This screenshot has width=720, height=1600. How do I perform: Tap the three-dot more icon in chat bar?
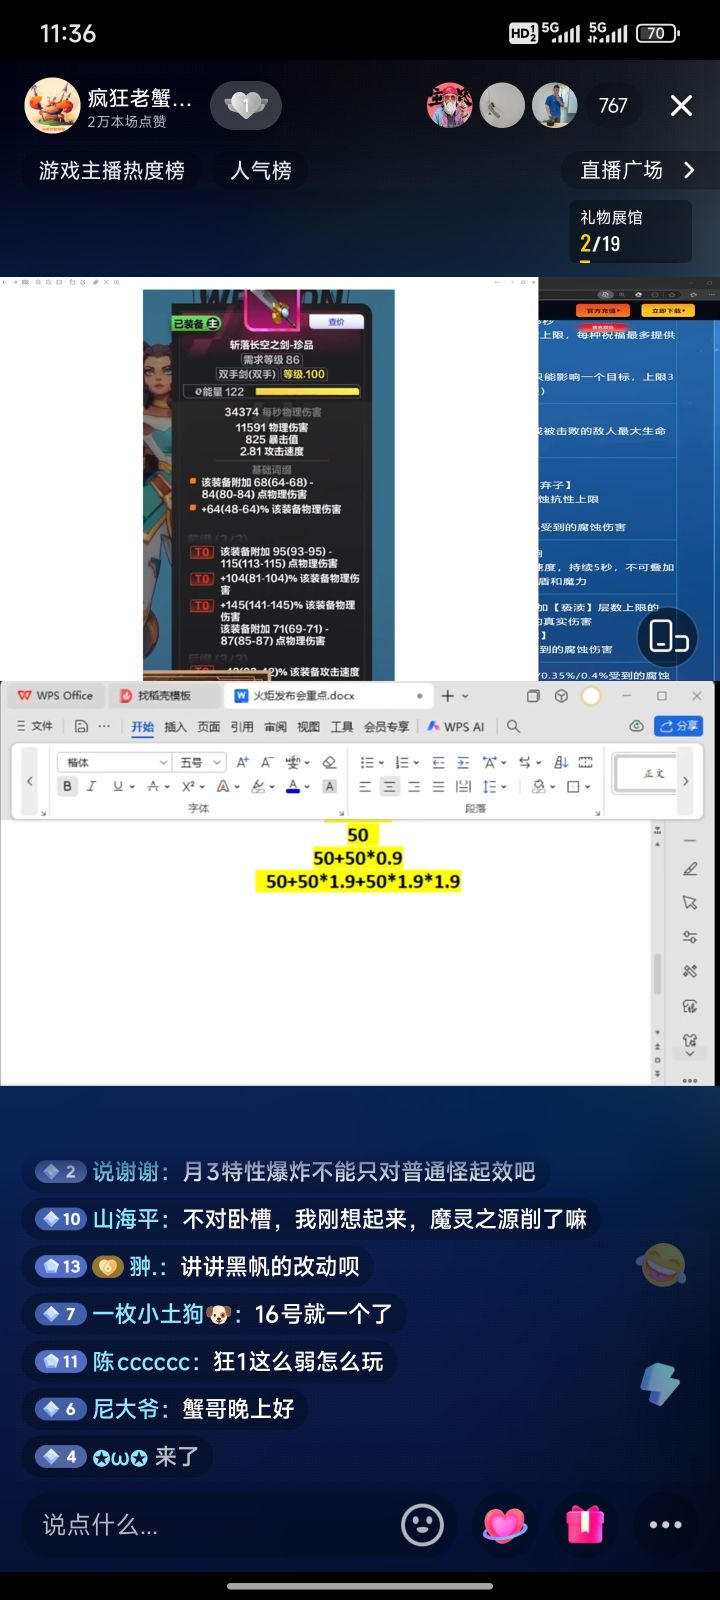point(665,1525)
